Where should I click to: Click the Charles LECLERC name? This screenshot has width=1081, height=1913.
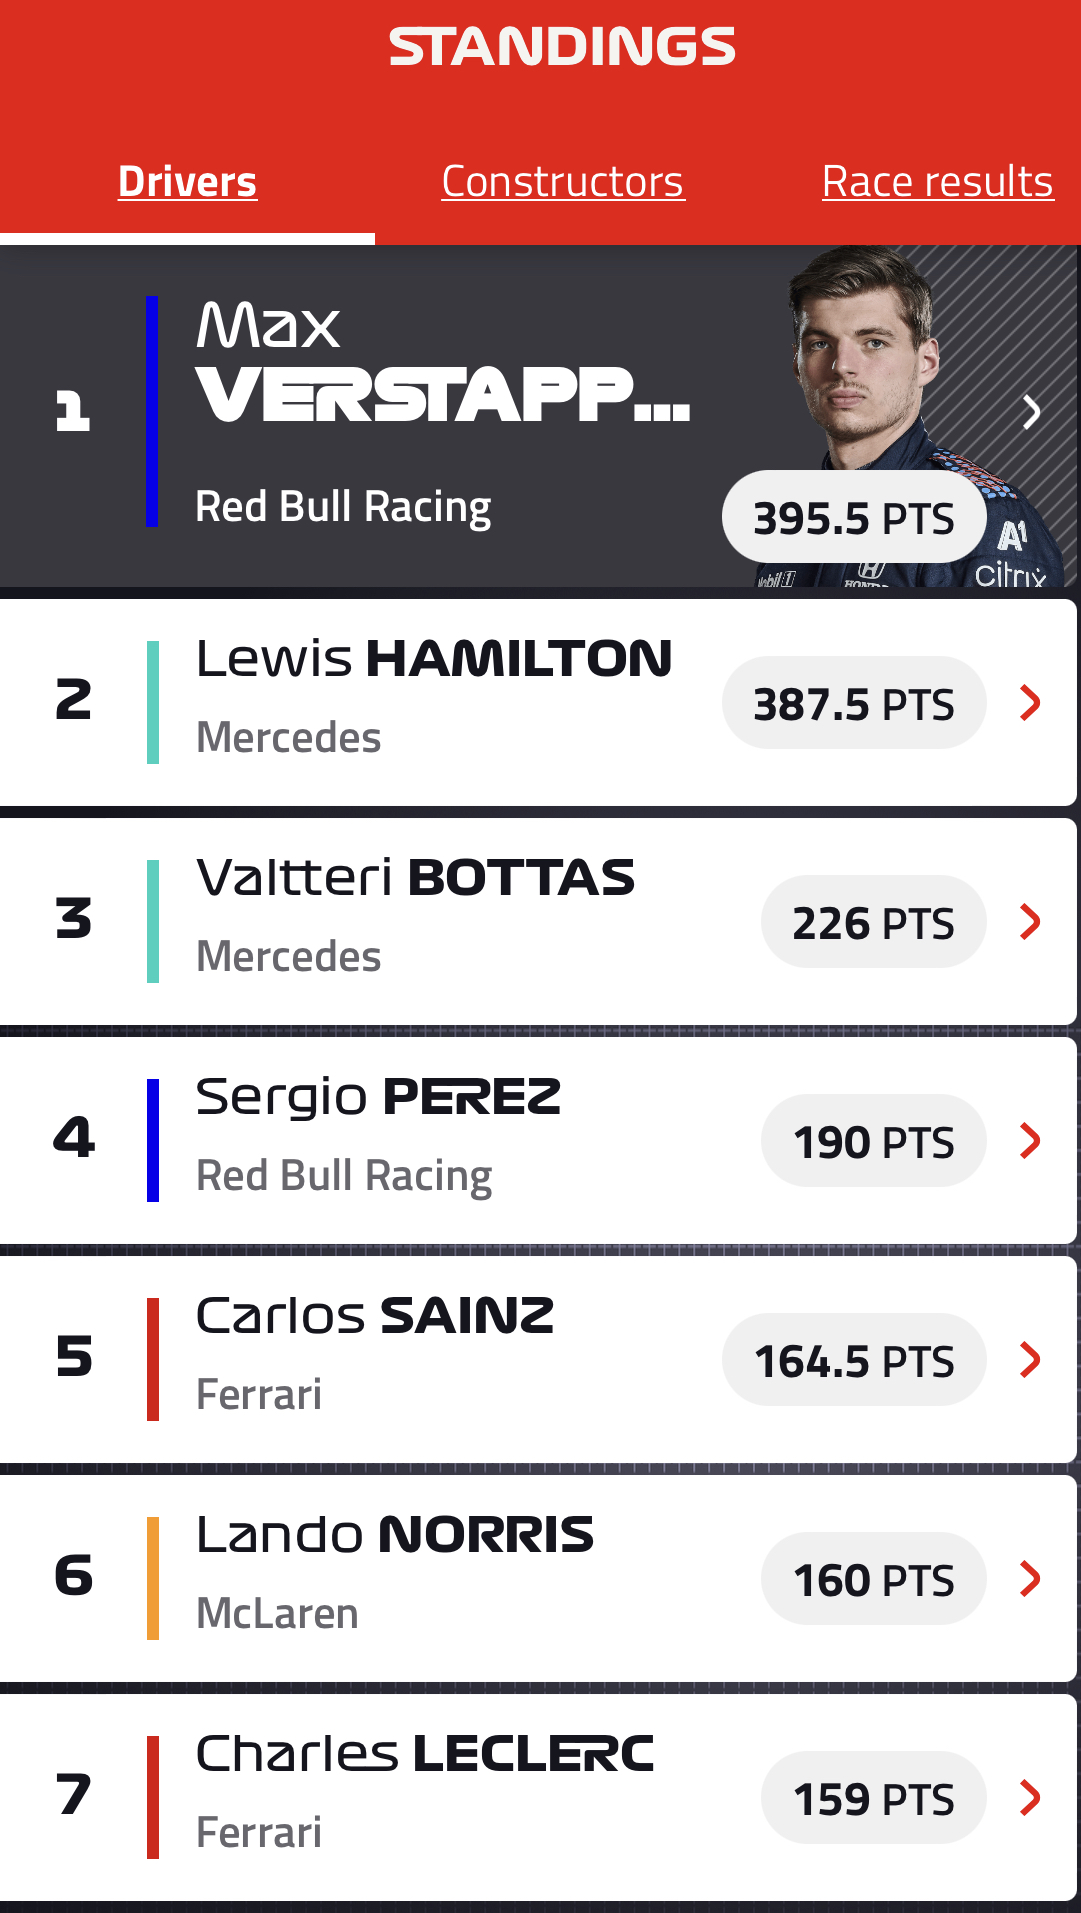[x=425, y=1754]
